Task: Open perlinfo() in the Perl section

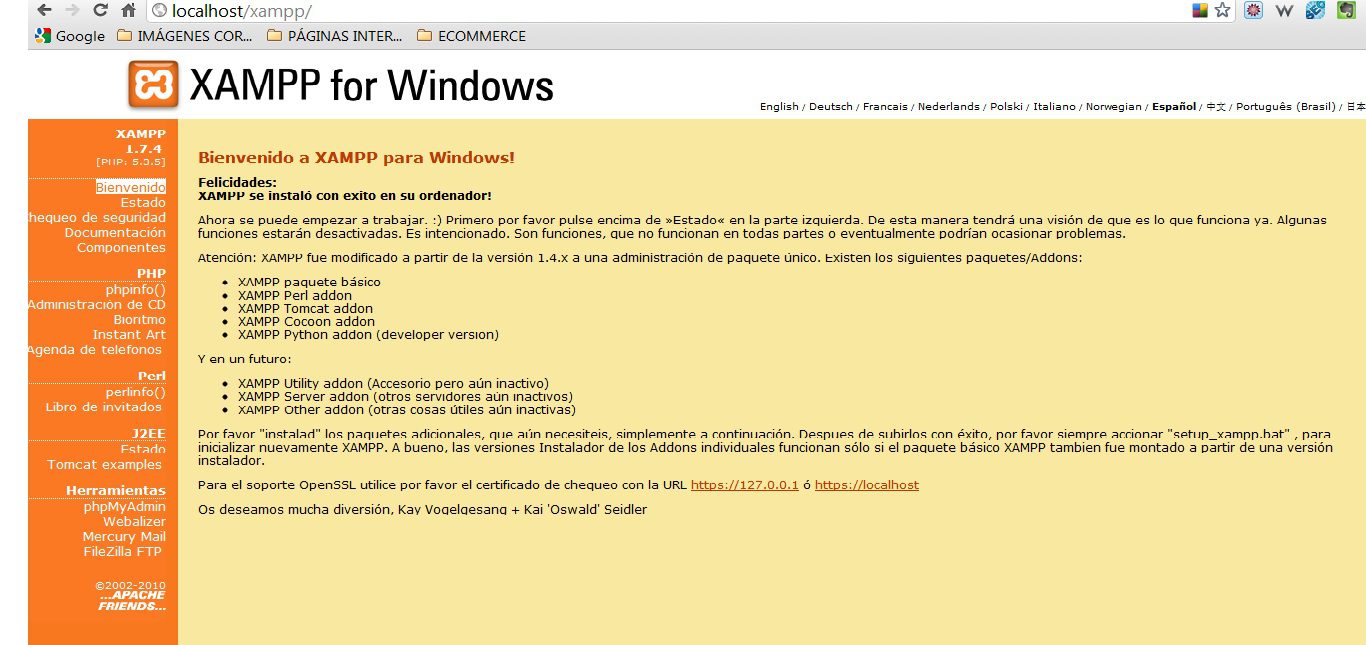Action: point(136,392)
